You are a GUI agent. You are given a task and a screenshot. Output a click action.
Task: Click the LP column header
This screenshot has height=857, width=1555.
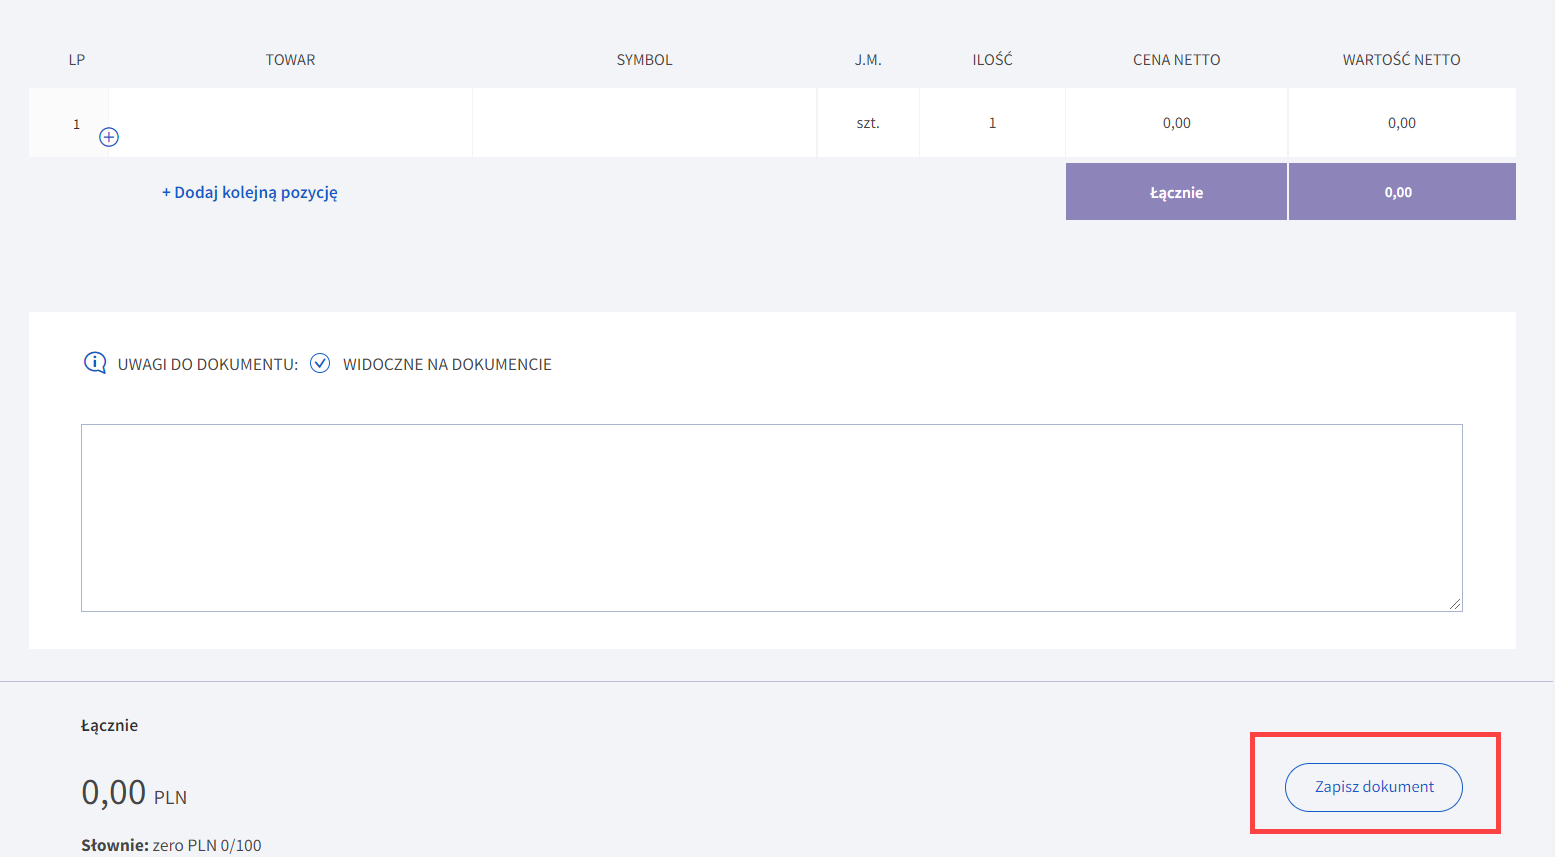(77, 60)
